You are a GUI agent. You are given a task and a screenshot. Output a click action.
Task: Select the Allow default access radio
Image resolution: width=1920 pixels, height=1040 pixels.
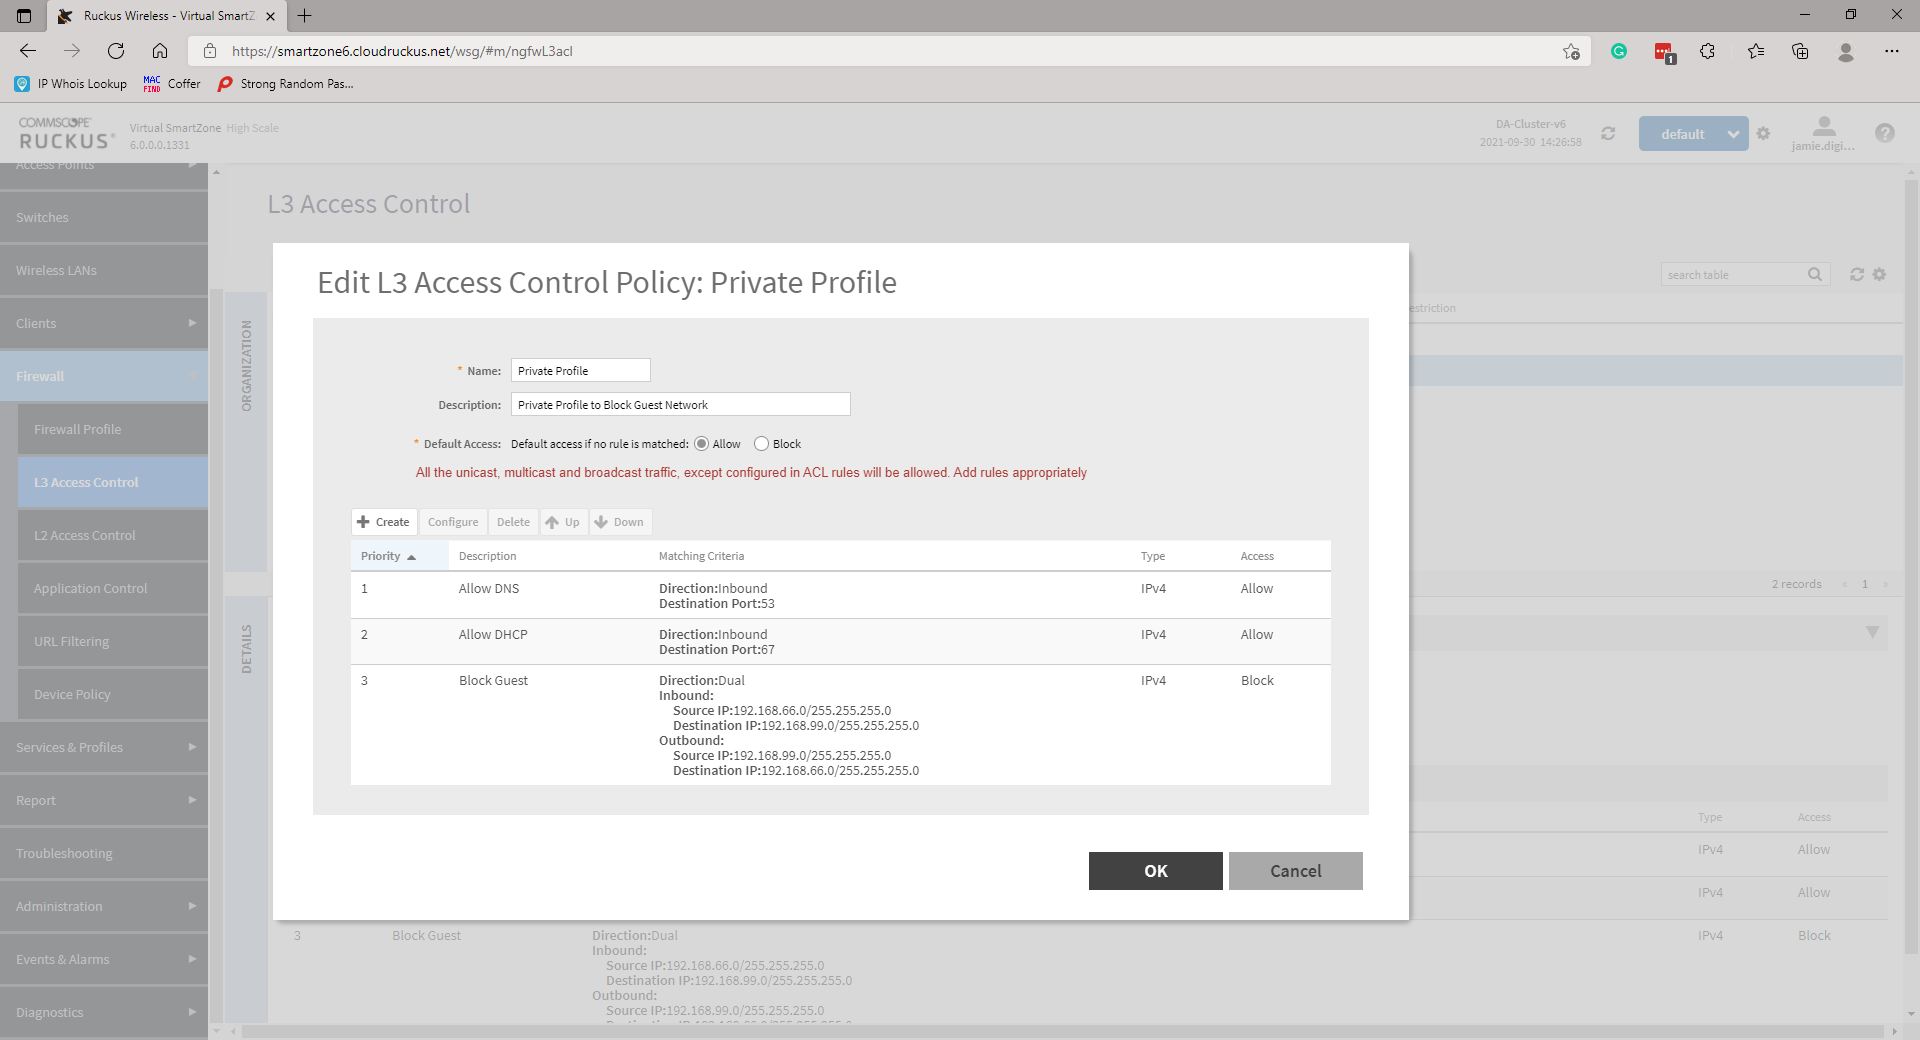click(702, 444)
